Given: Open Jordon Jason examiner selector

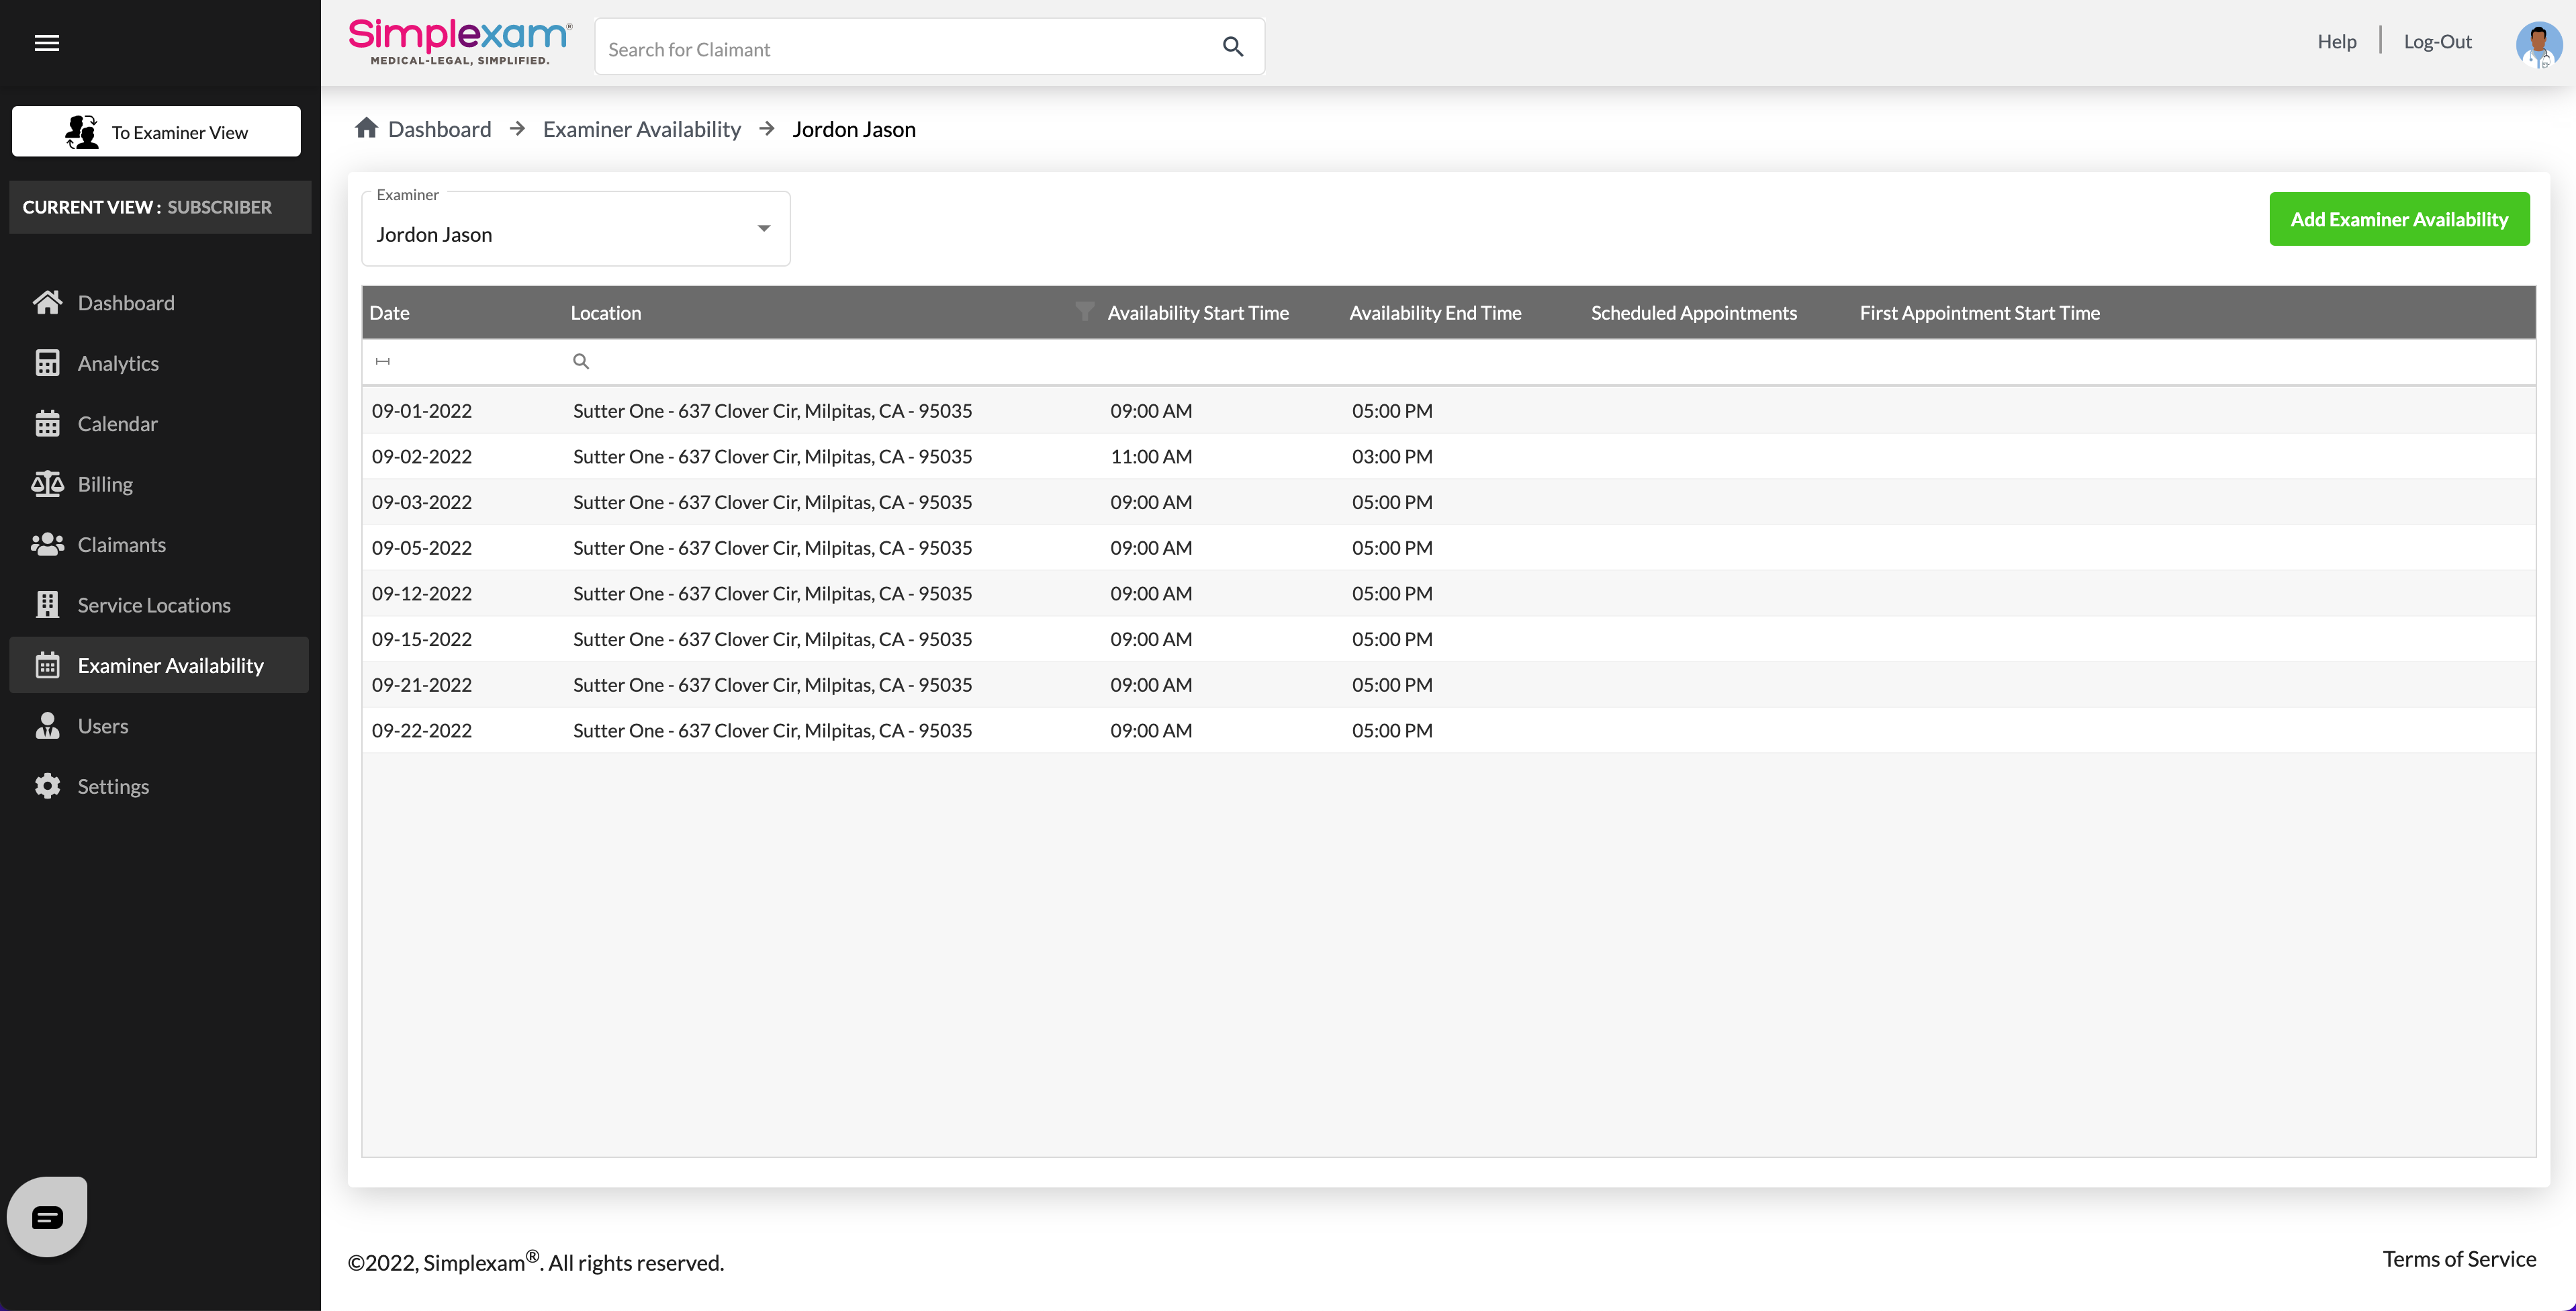Looking at the screenshot, I should click(x=560, y=233).
